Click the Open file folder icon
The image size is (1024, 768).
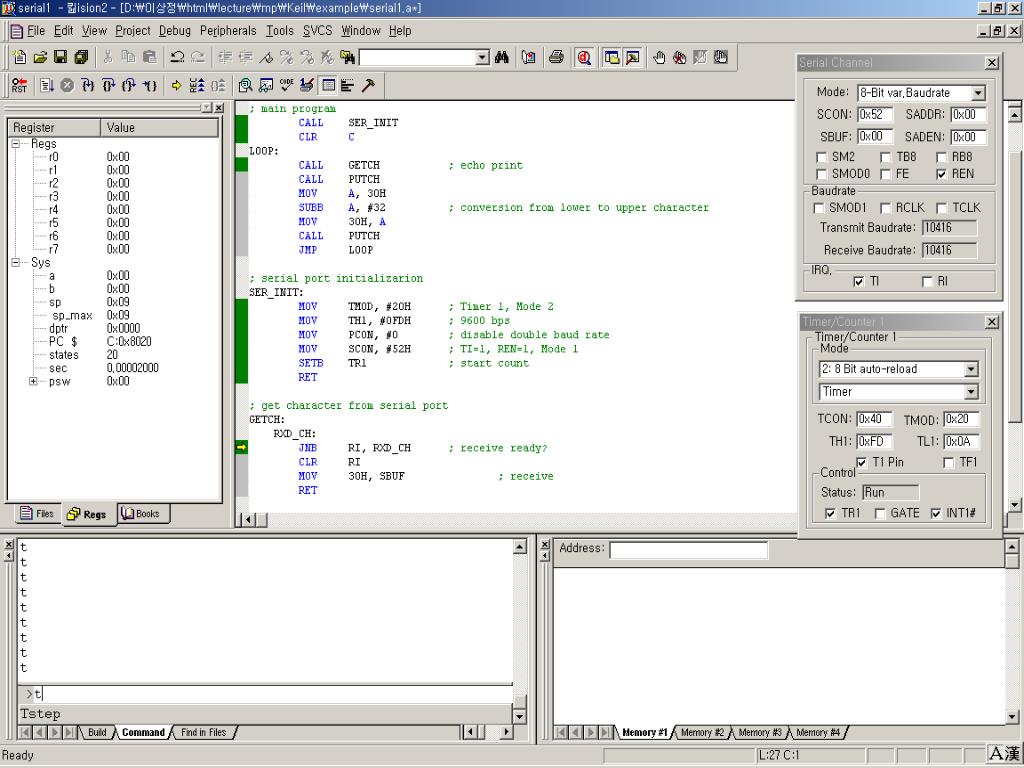coord(41,57)
